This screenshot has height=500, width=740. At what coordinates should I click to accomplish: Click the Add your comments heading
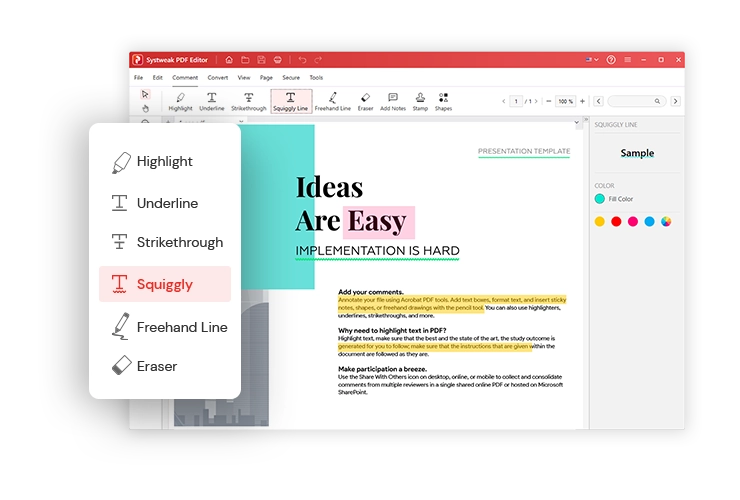point(370,292)
